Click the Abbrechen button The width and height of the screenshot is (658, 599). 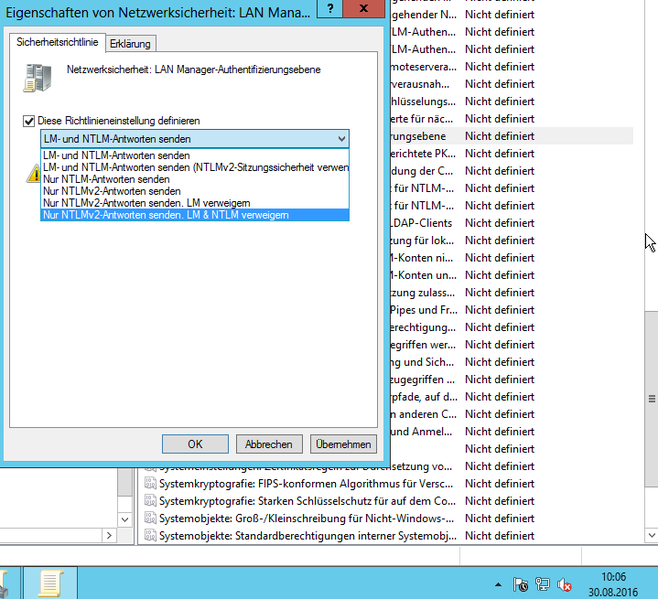click(x=269, y=444)
